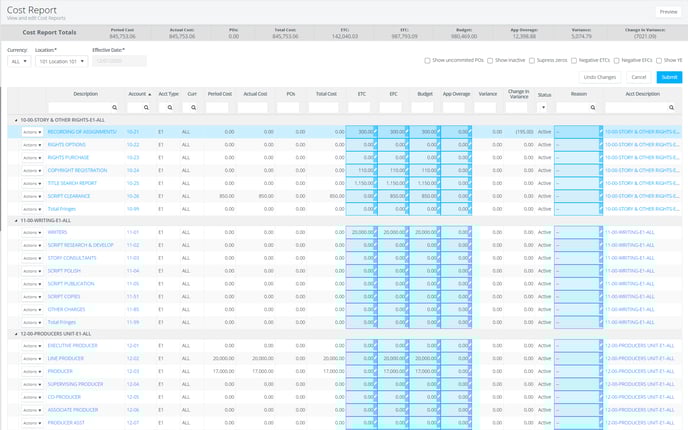Open the SCRIPT RESEARCH & DEVELOP link
The height and width of the screenshot is (430, 688).
[x=81, y=245]
